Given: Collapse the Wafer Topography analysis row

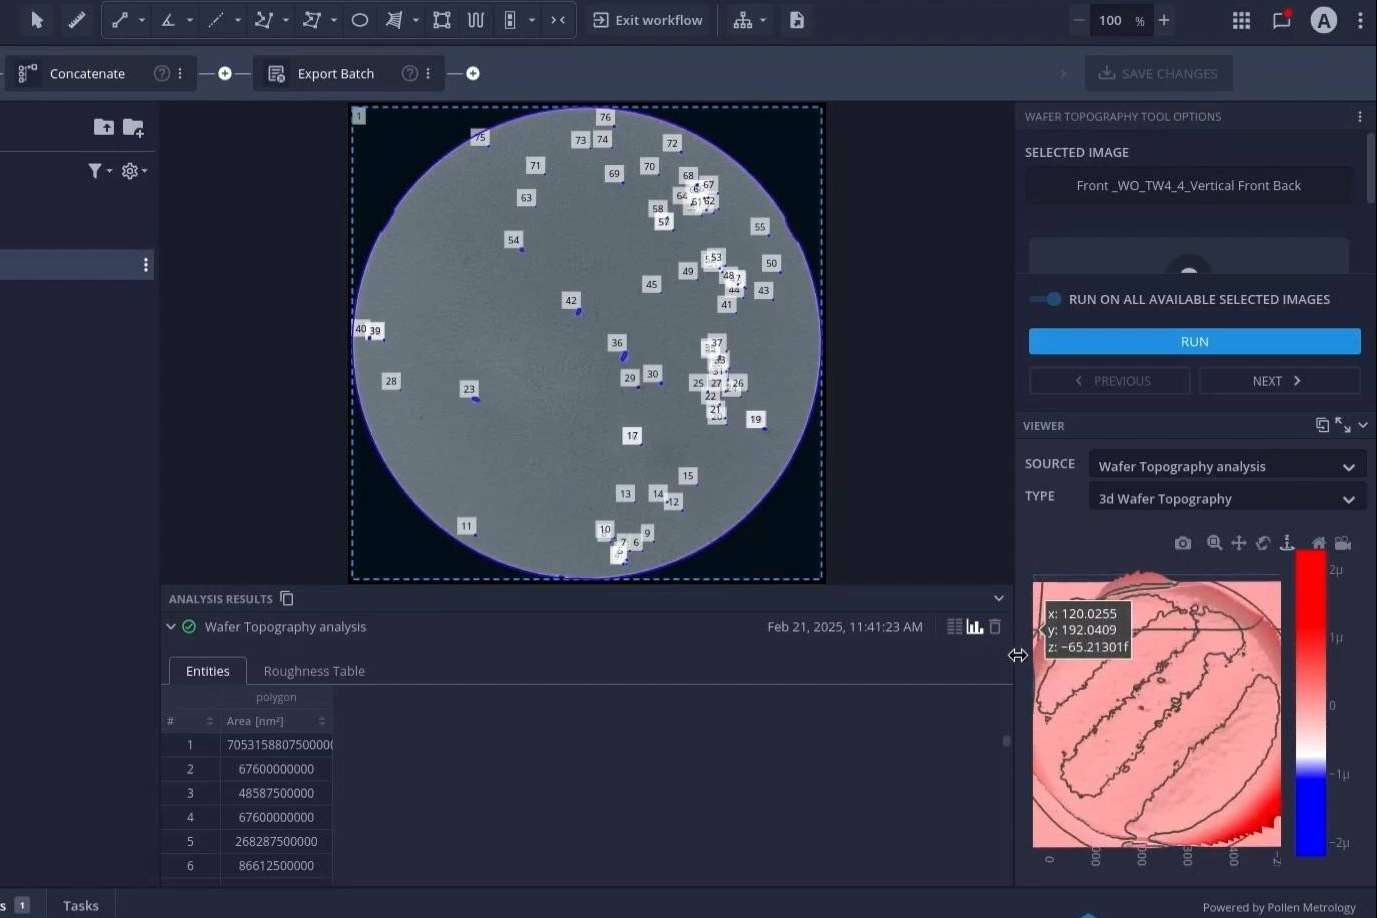Looking at the screenshot, I should [170, 626].
